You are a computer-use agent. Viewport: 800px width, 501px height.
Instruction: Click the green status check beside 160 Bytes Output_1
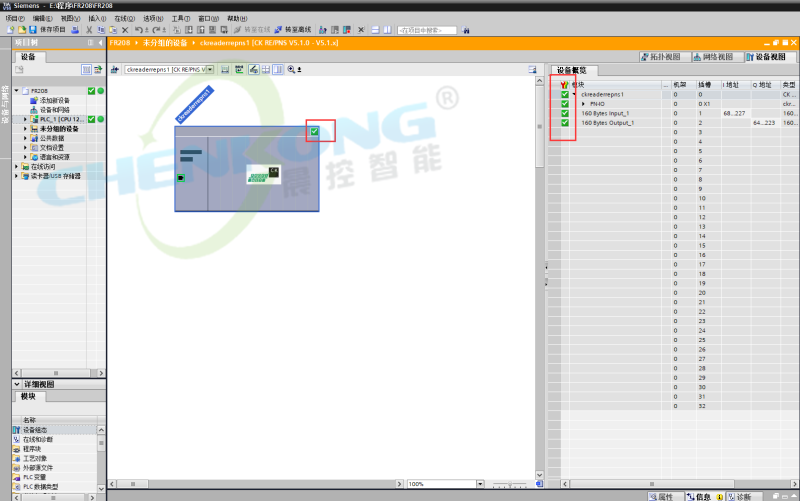(565, 123)
